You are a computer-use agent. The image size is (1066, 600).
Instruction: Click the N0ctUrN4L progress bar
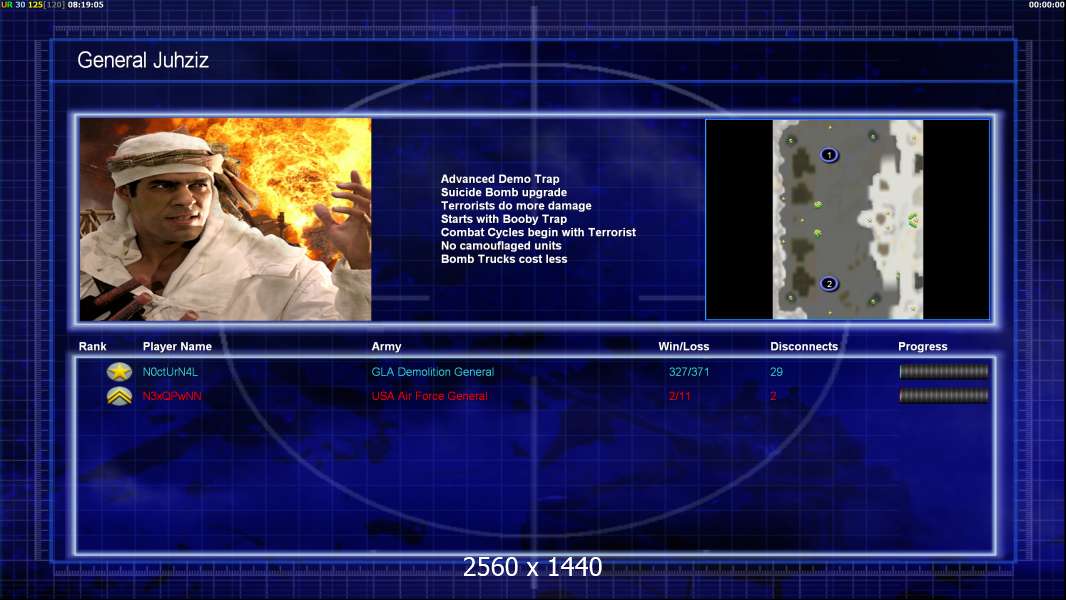(943, 372)
